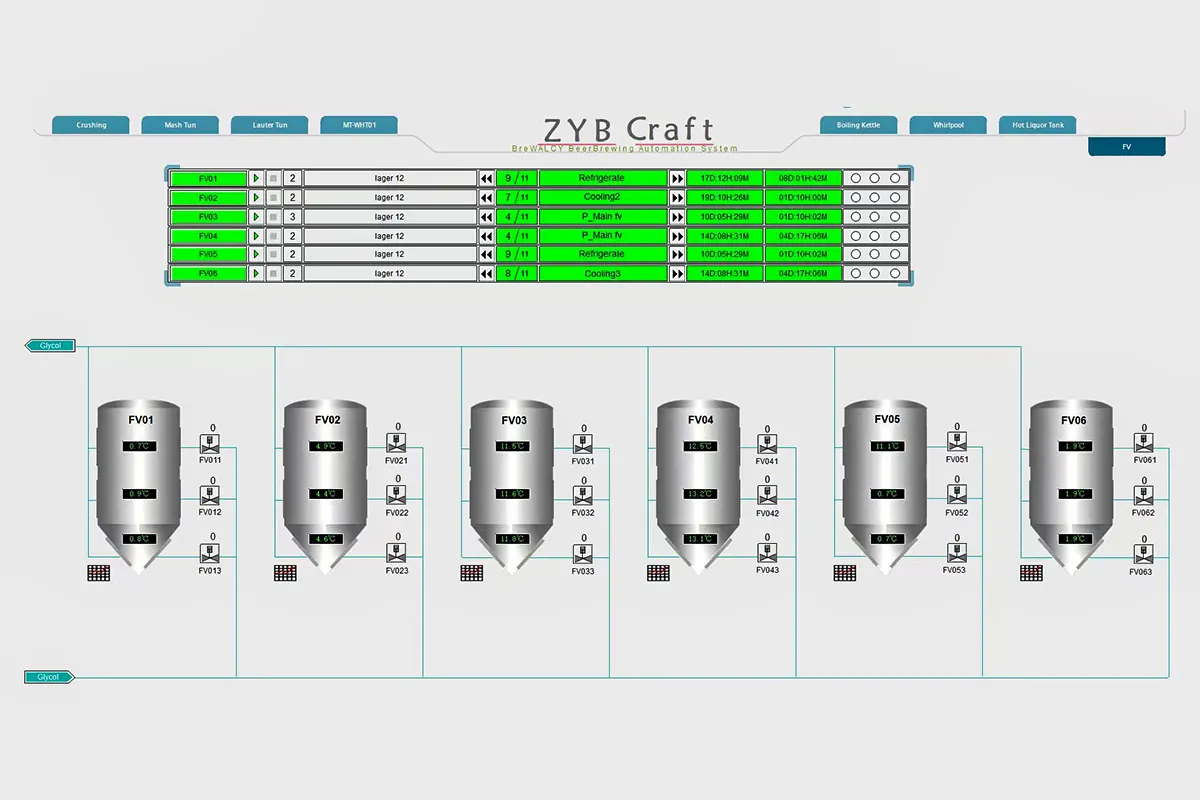
Task: Click the green FV05 button in table
Action: [208, 254]
